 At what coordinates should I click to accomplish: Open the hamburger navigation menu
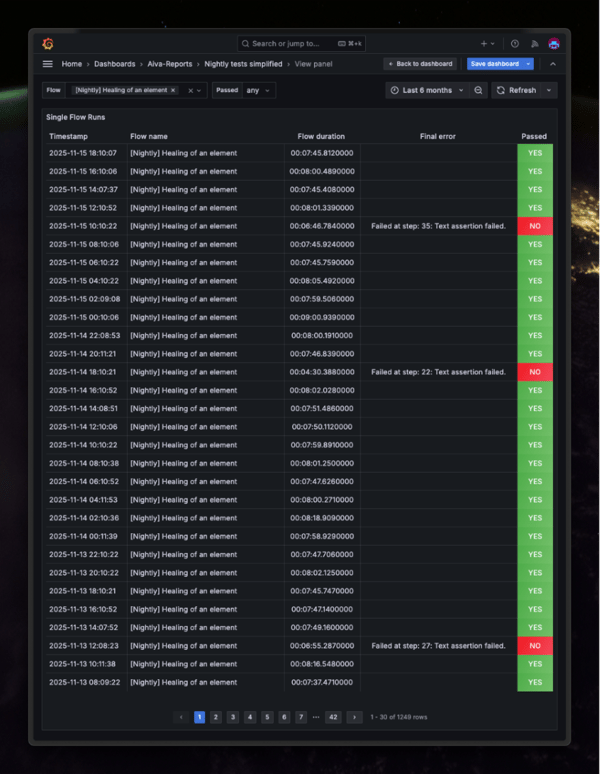(47, 64)
